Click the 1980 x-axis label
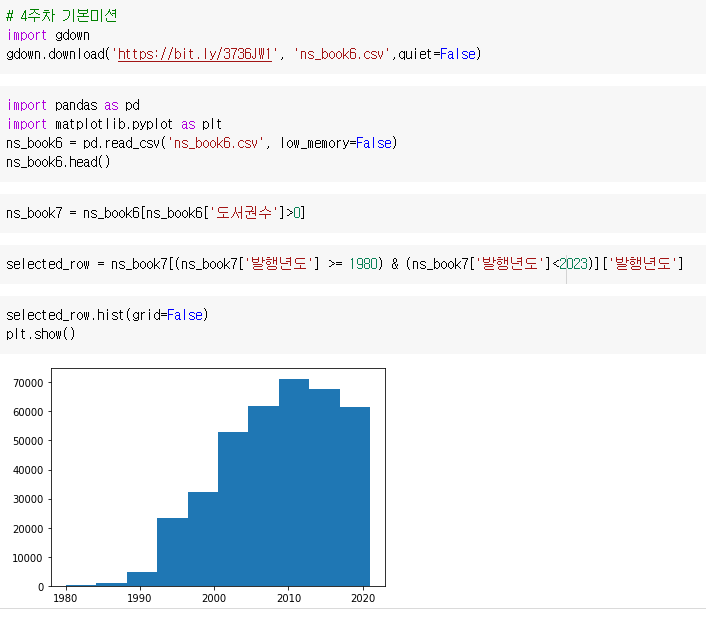This screenshot has width=706, height=621. click(65, 598)
